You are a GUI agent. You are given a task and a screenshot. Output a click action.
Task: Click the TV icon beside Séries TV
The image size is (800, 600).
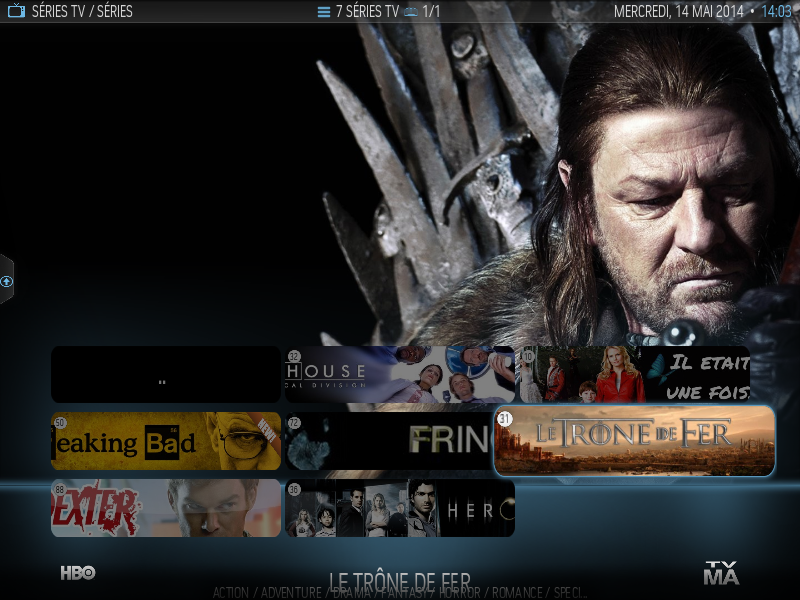pyautogui.click(x=16, y=11)
